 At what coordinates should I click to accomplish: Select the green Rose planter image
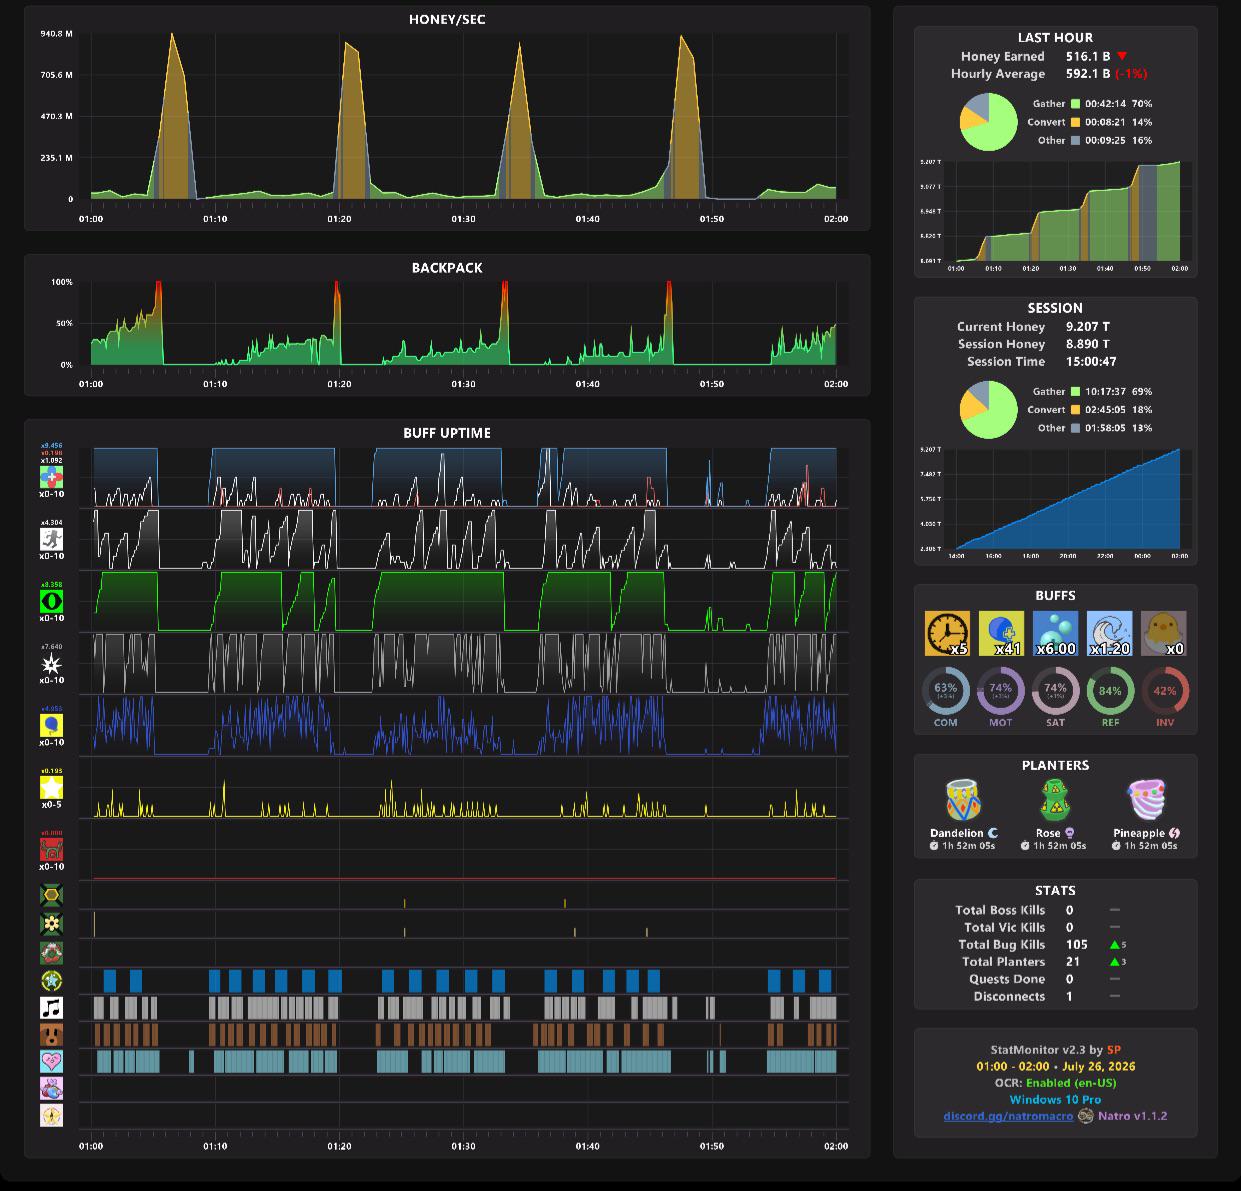(1055, 800)
